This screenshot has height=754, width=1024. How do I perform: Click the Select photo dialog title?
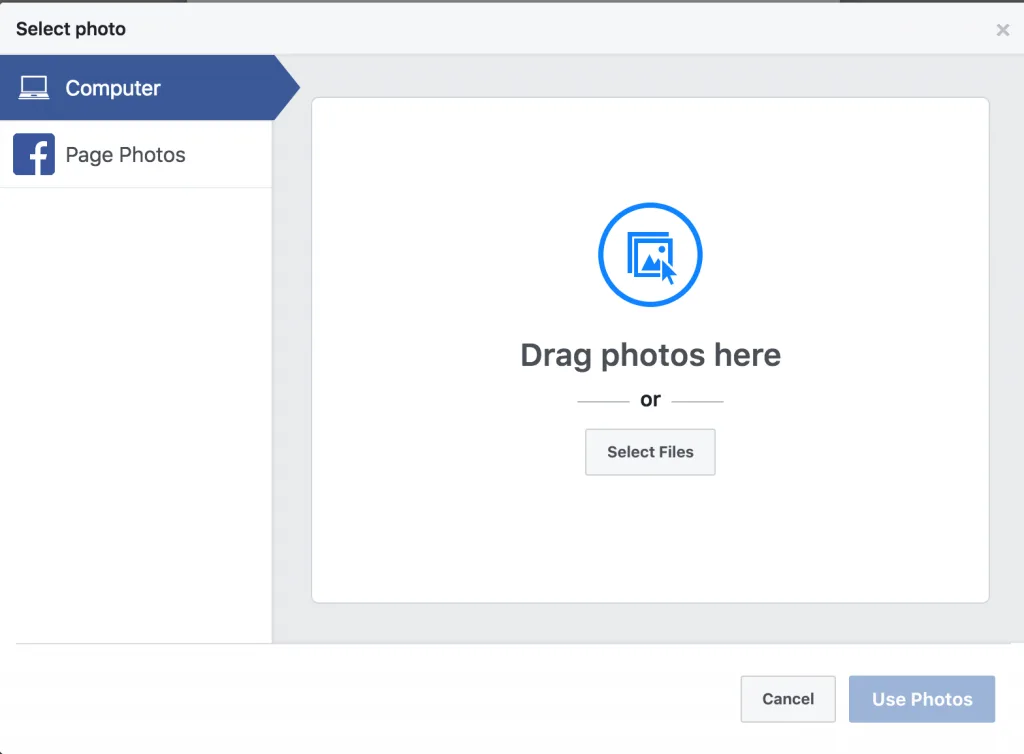pyautogui.click(x=69, y=28)
